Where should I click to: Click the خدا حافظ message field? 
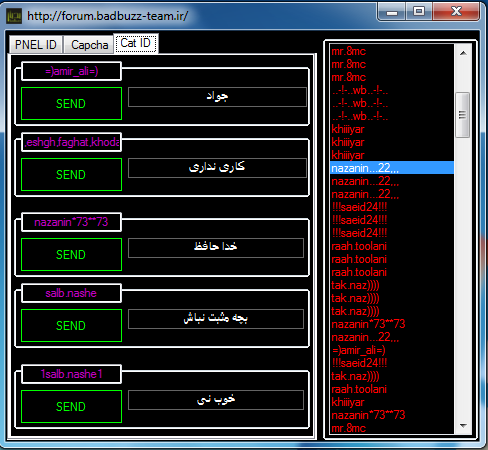click(216, 248)
